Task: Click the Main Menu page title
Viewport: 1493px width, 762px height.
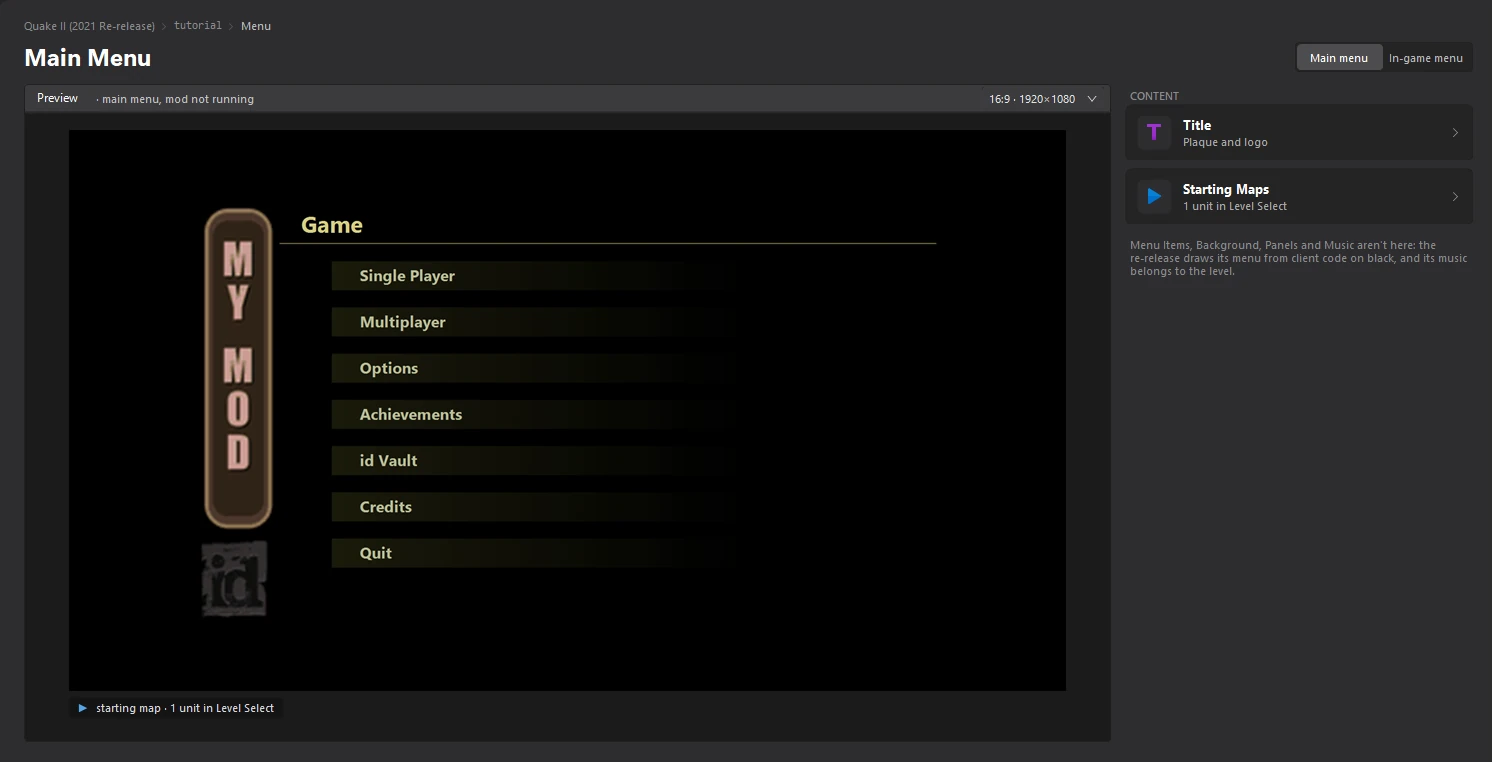Action: pyautogui.click(x=88, y=58)
